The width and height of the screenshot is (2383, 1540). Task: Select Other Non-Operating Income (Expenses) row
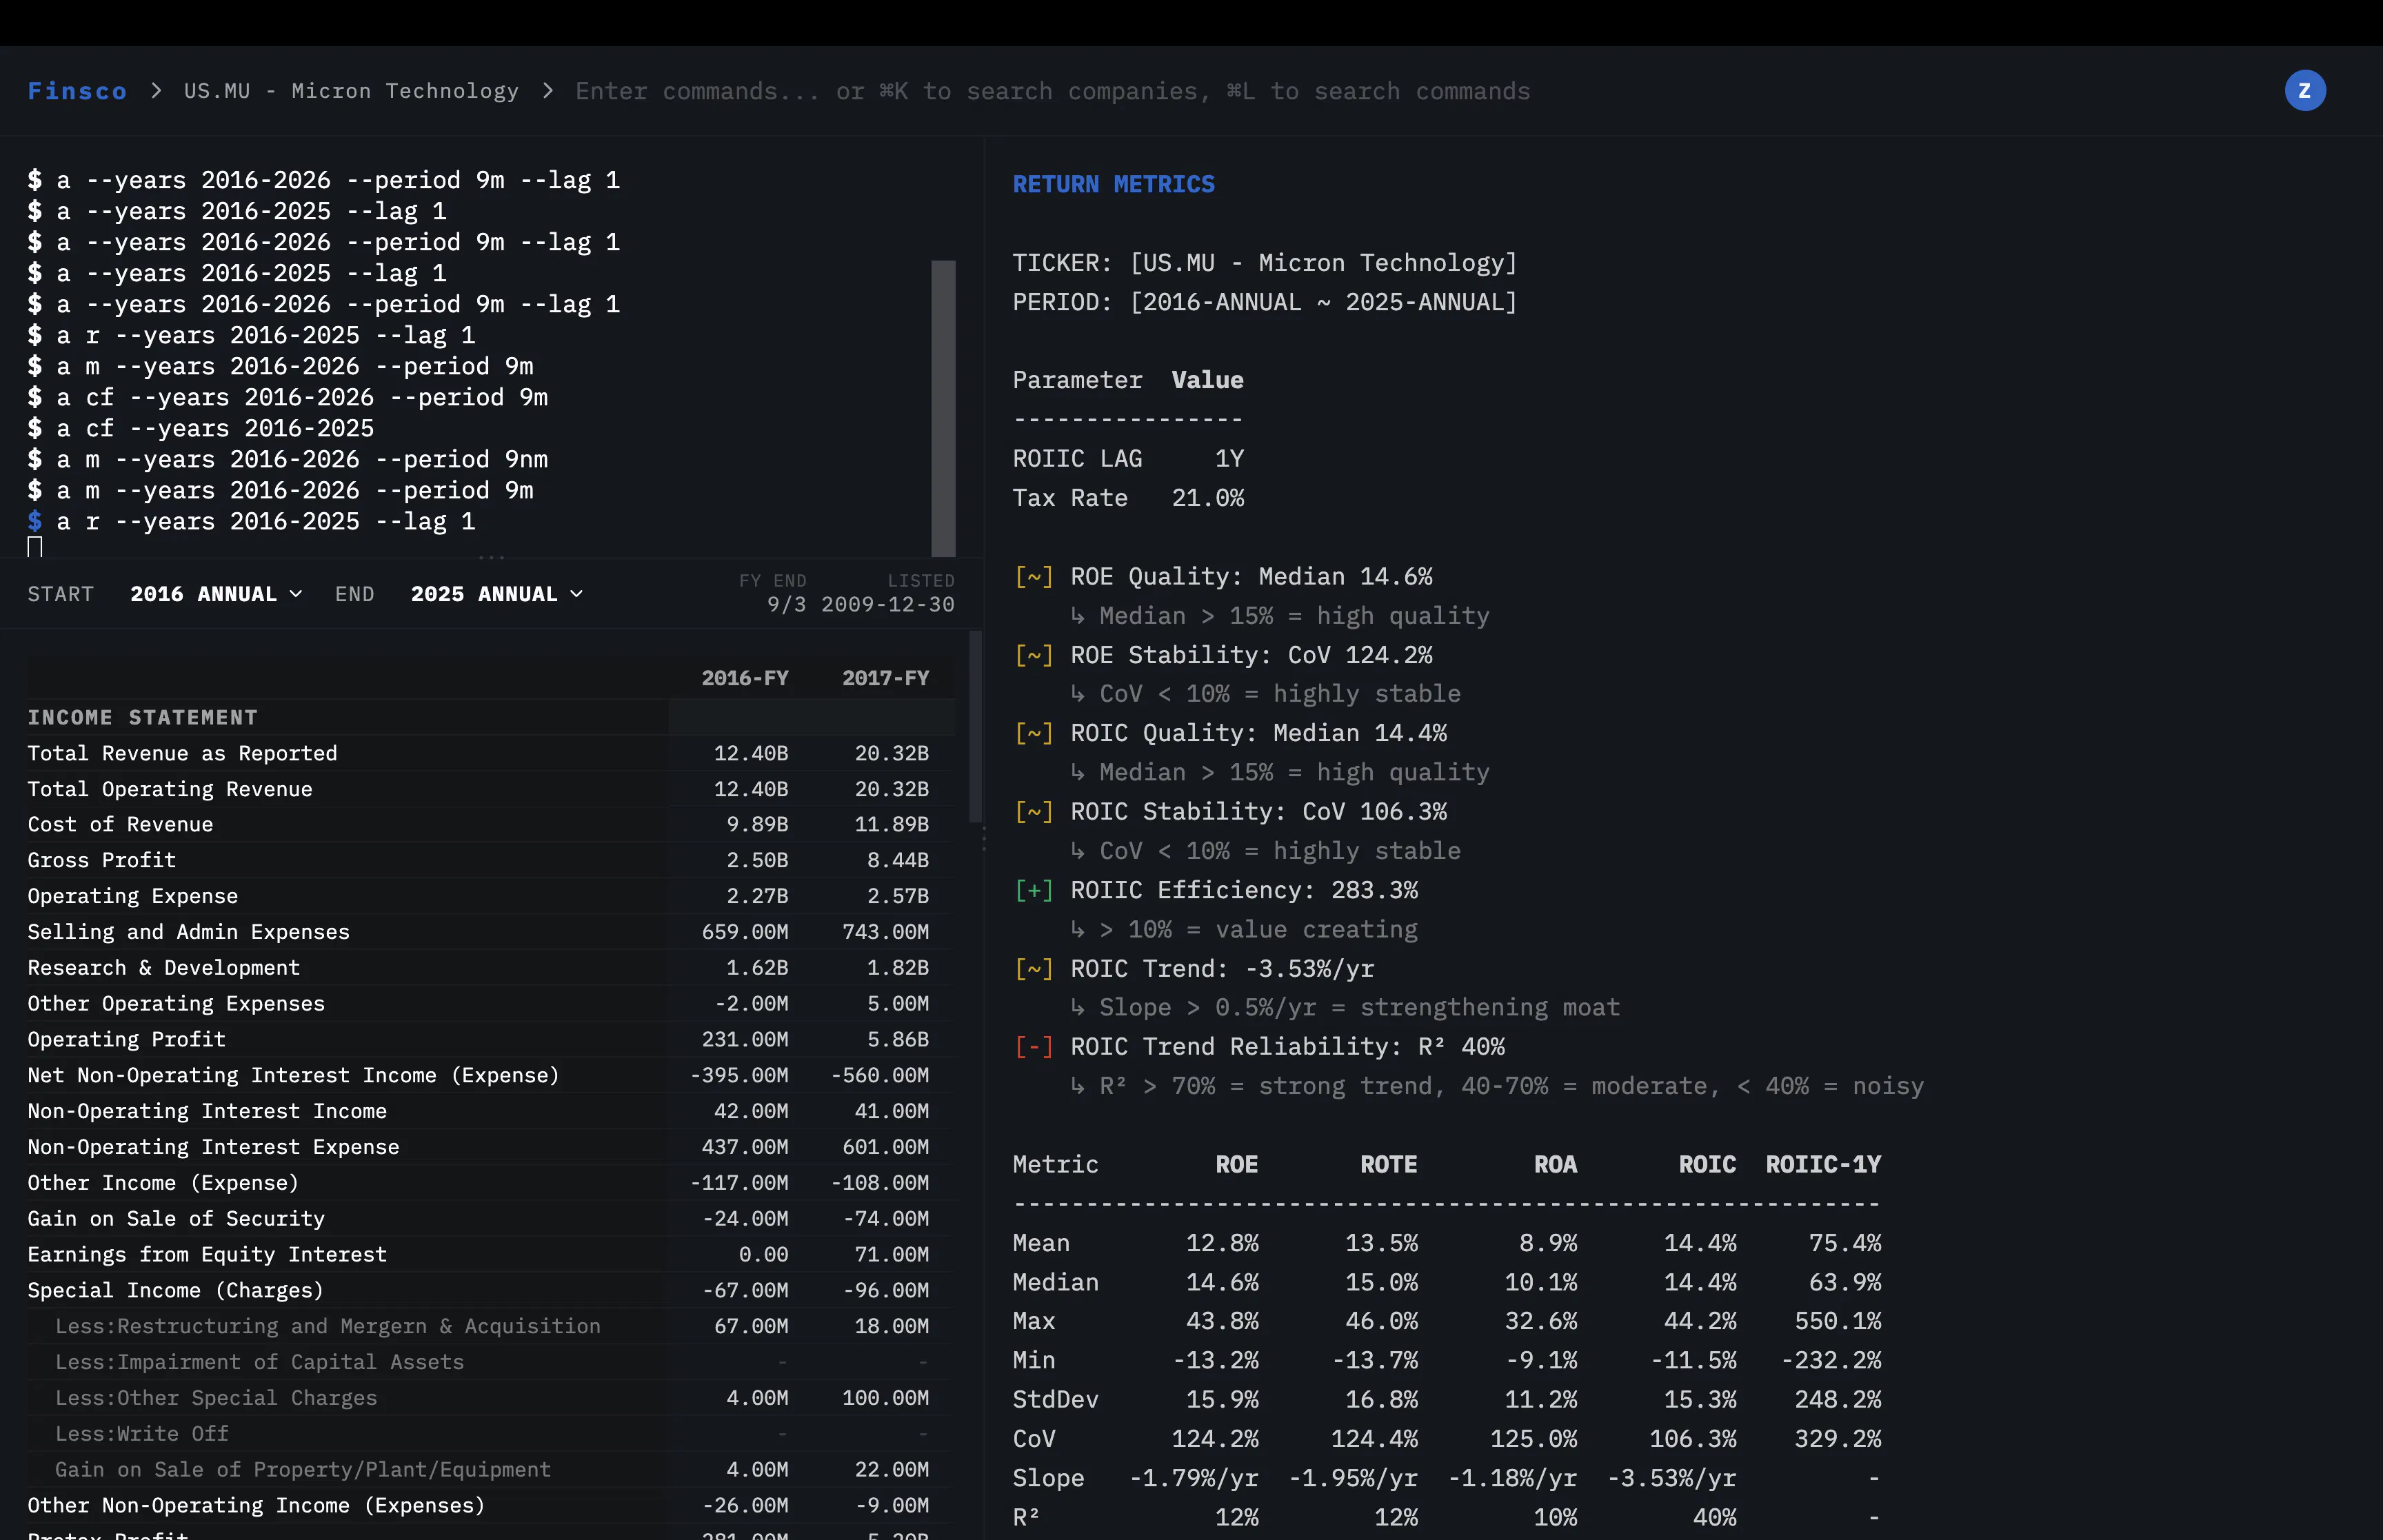click(x=491, y=1505)
